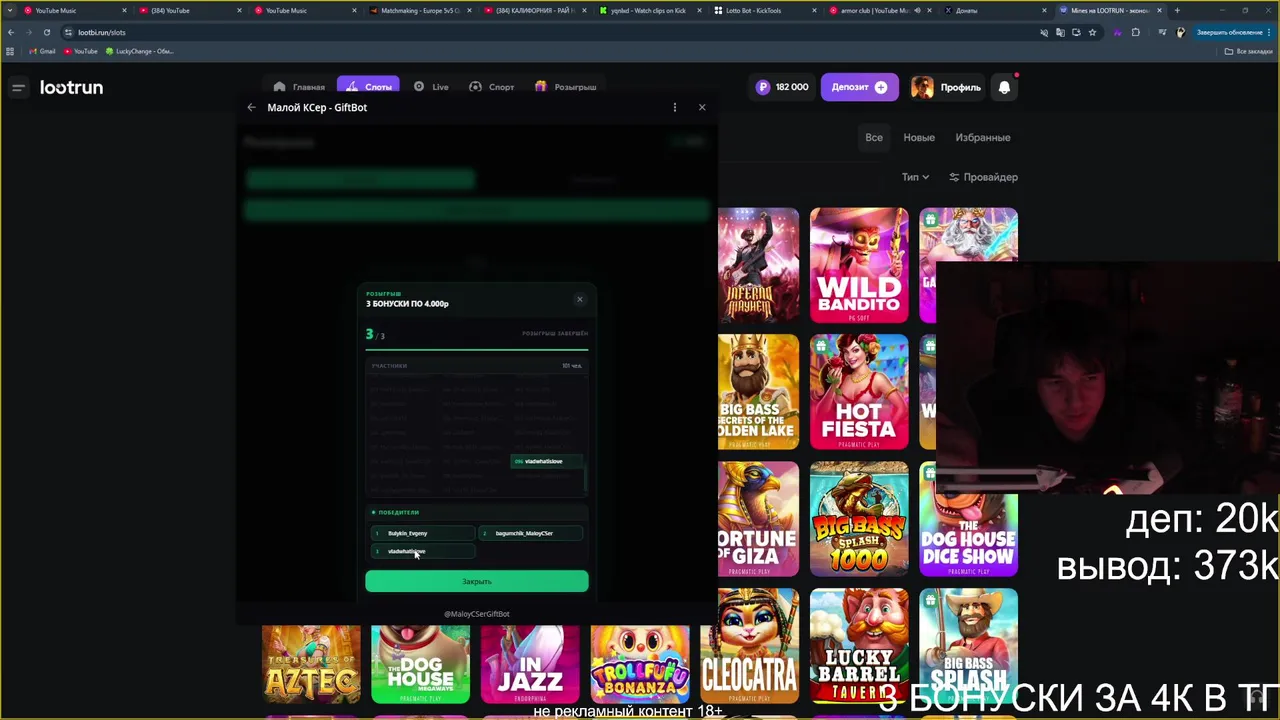Viewport: 1280px width, 720px height.
Task: Close the 3 БОНУСКИ ПО 4.000р dialog
Action: coord(579,299)
